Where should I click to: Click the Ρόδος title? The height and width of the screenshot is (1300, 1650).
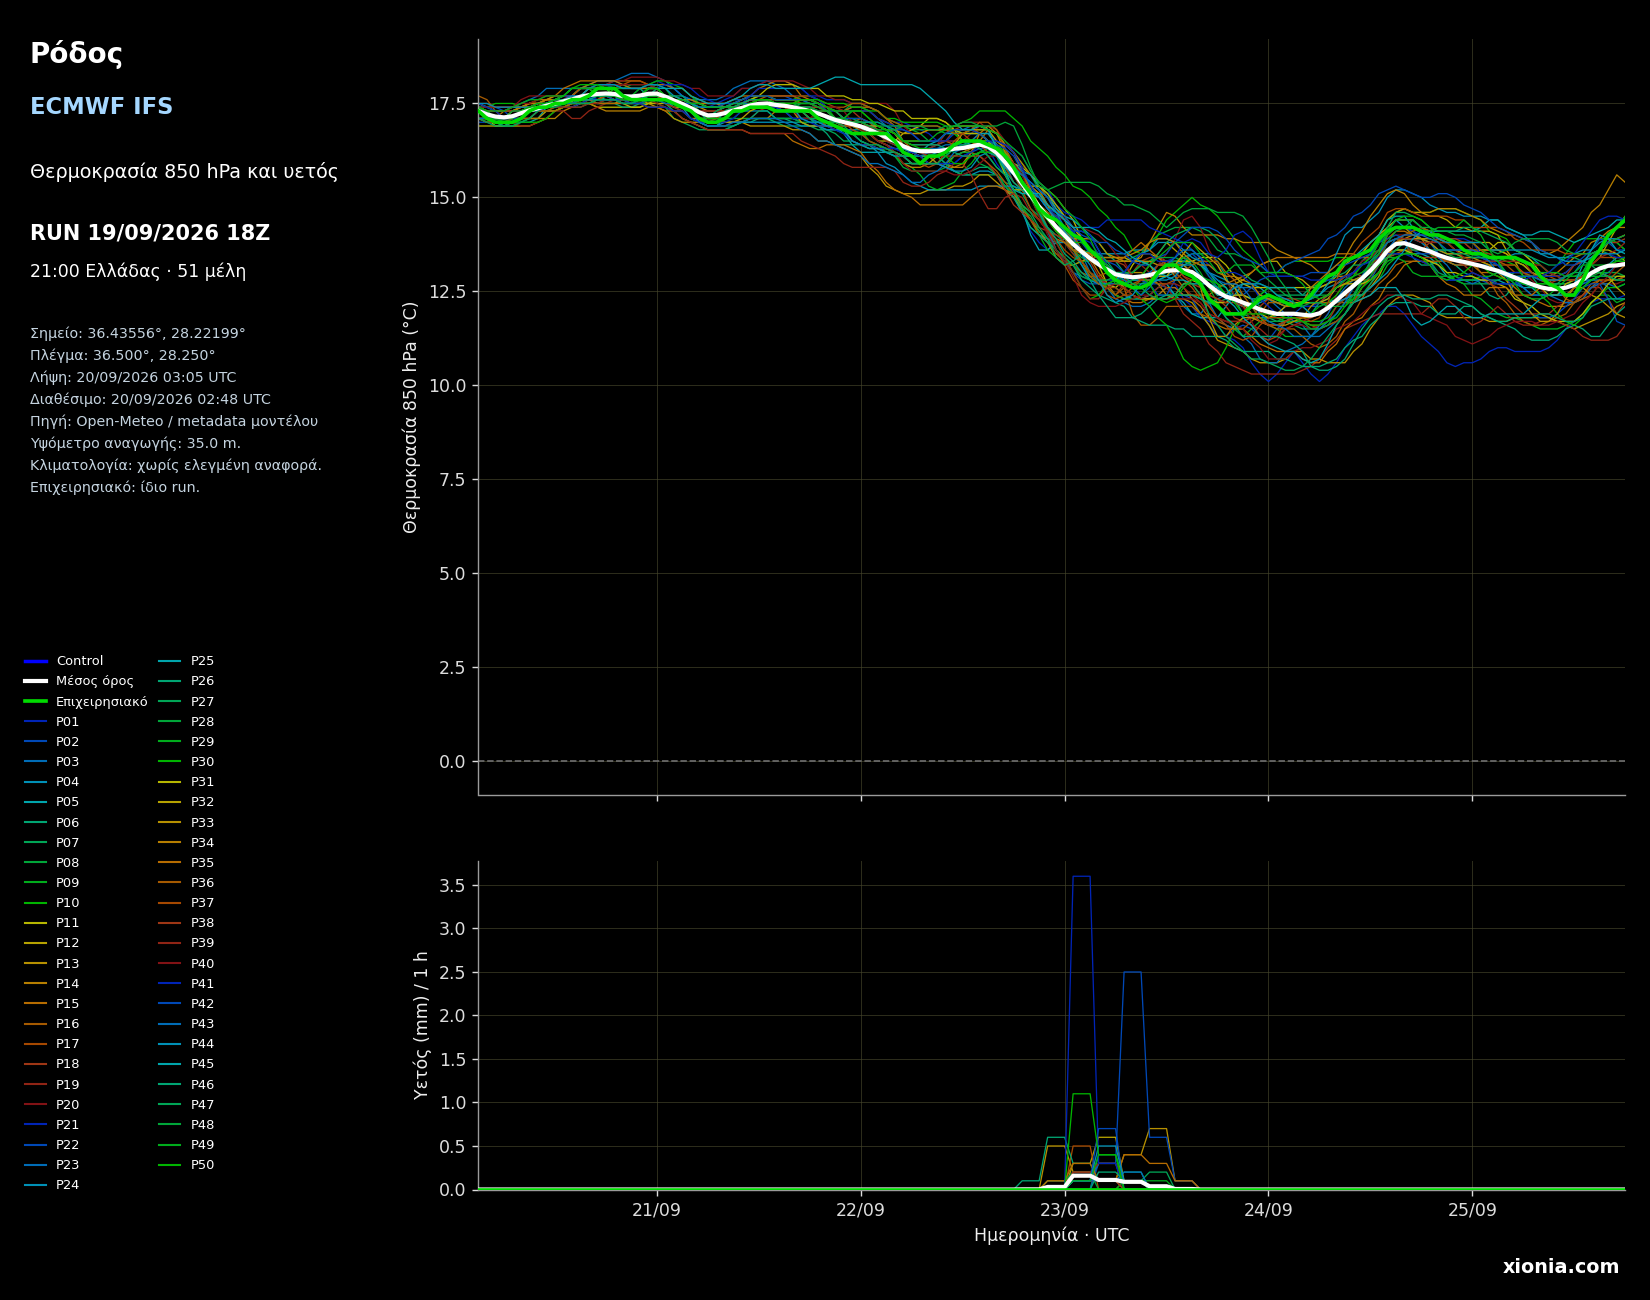coord(76,54)
